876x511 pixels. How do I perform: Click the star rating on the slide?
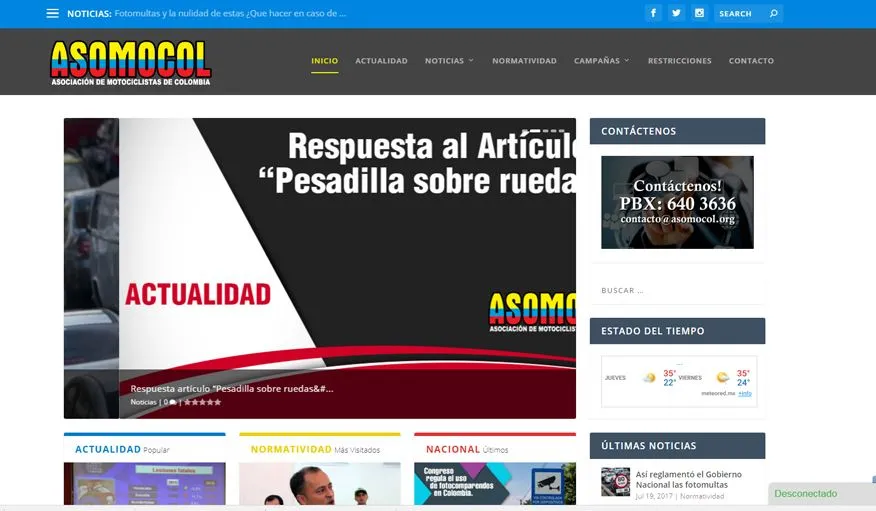[202, 402]
